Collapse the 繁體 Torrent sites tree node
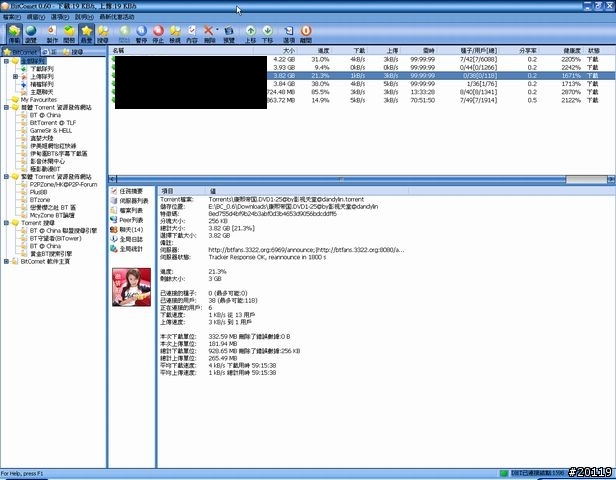This screenshot has height=480, width=616. (6, 177)
